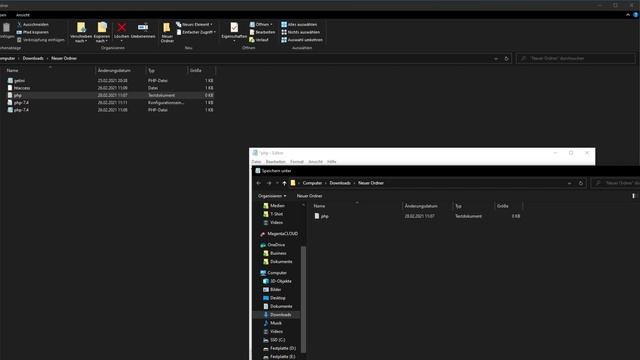The image size is (640, 360).
Task: Click Verlauf in the ribbon
Action: [259, 40]
